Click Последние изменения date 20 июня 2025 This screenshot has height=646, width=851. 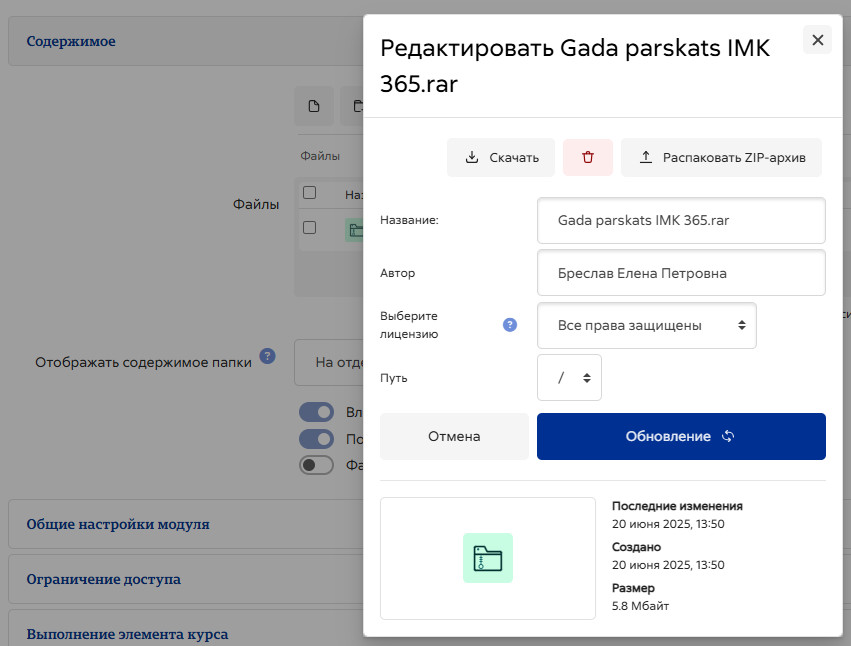[668, 524]
